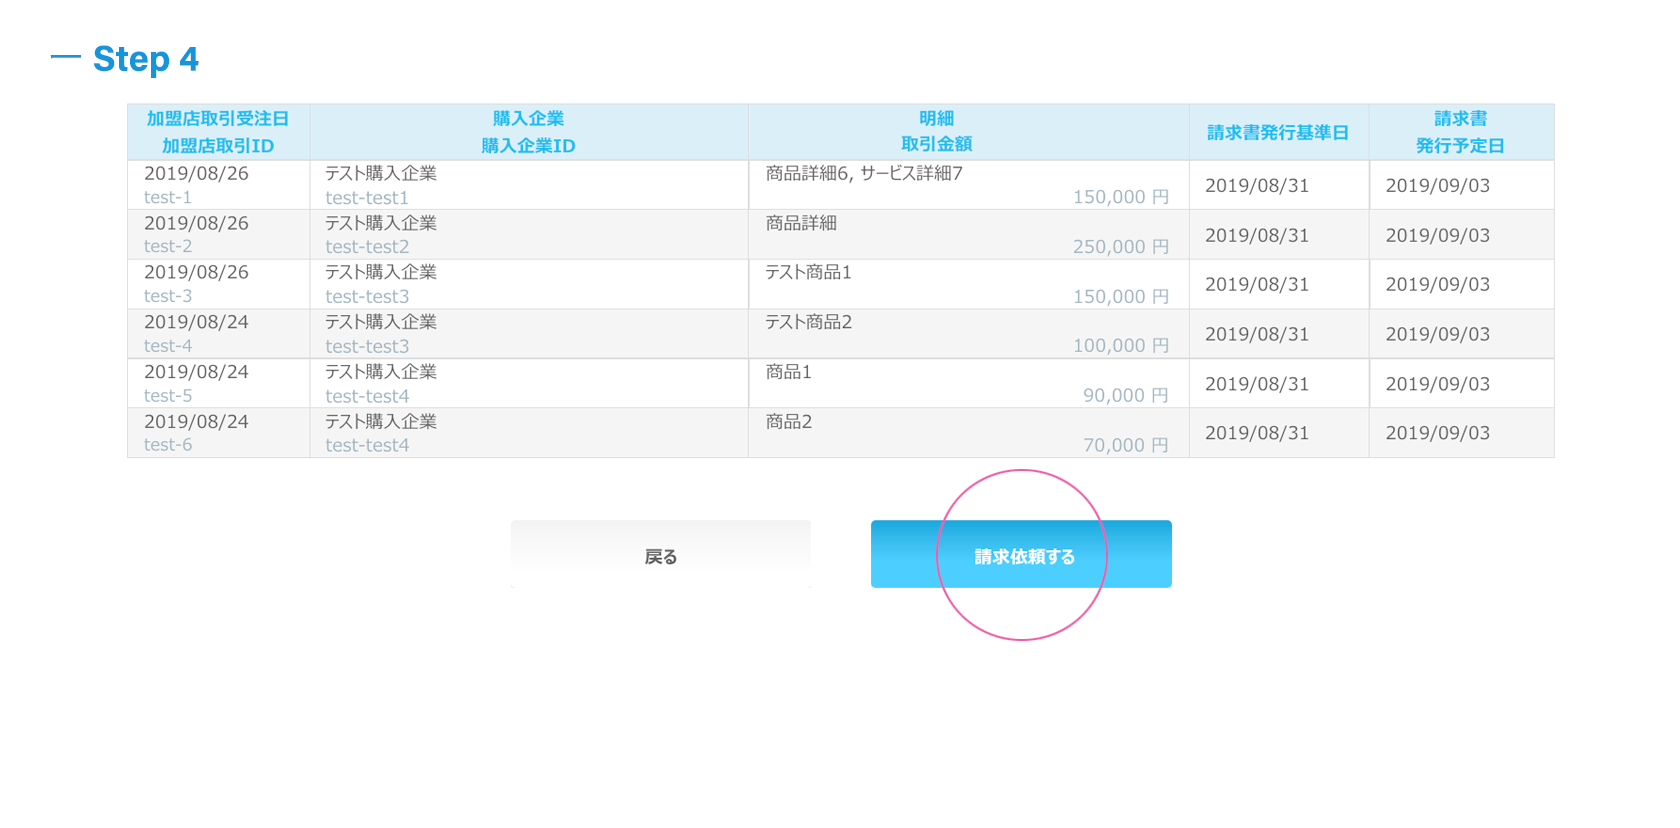
Task: Click the 250,000 円 amount
Action: point(1121,247)
